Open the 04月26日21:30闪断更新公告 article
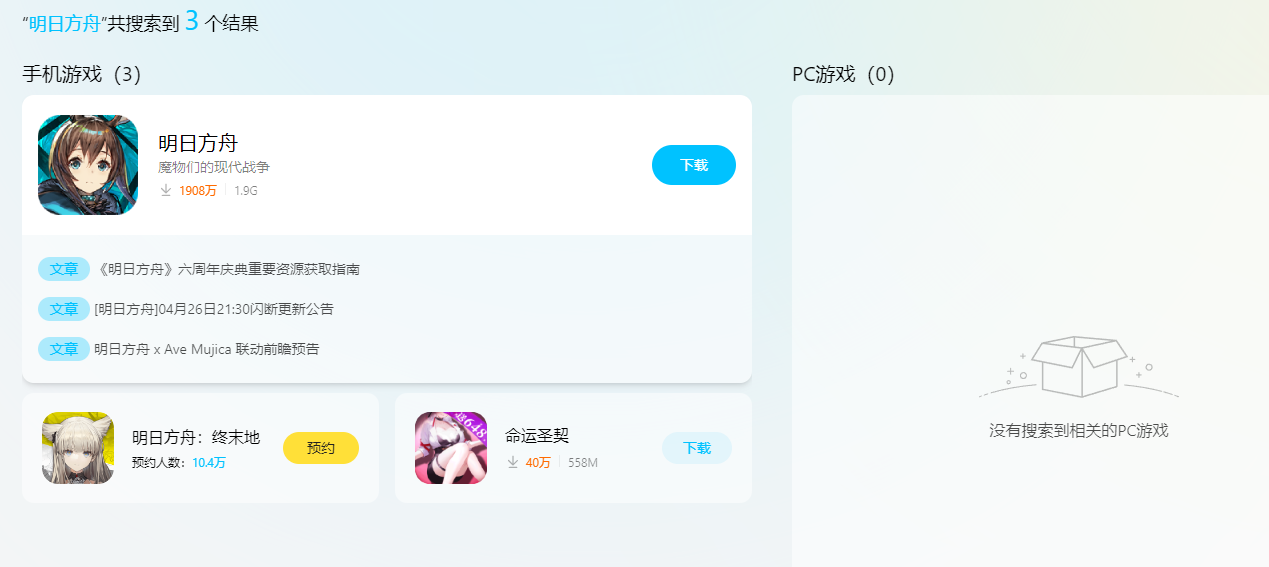This screenshot has height=567, width=1269. pyautogui.click(x=214, y=309)
